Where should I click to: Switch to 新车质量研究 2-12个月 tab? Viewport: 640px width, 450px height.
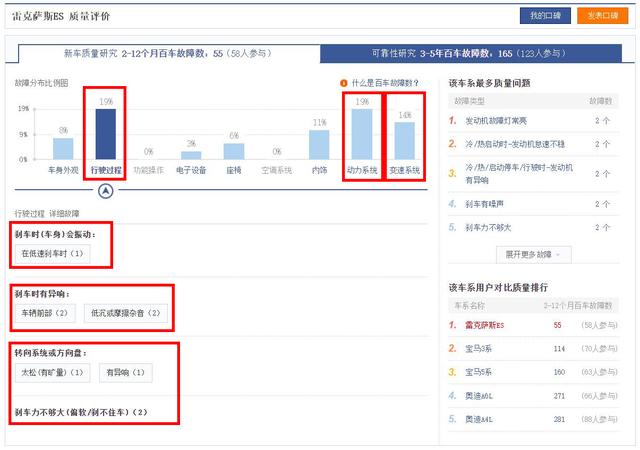(169, 53)
